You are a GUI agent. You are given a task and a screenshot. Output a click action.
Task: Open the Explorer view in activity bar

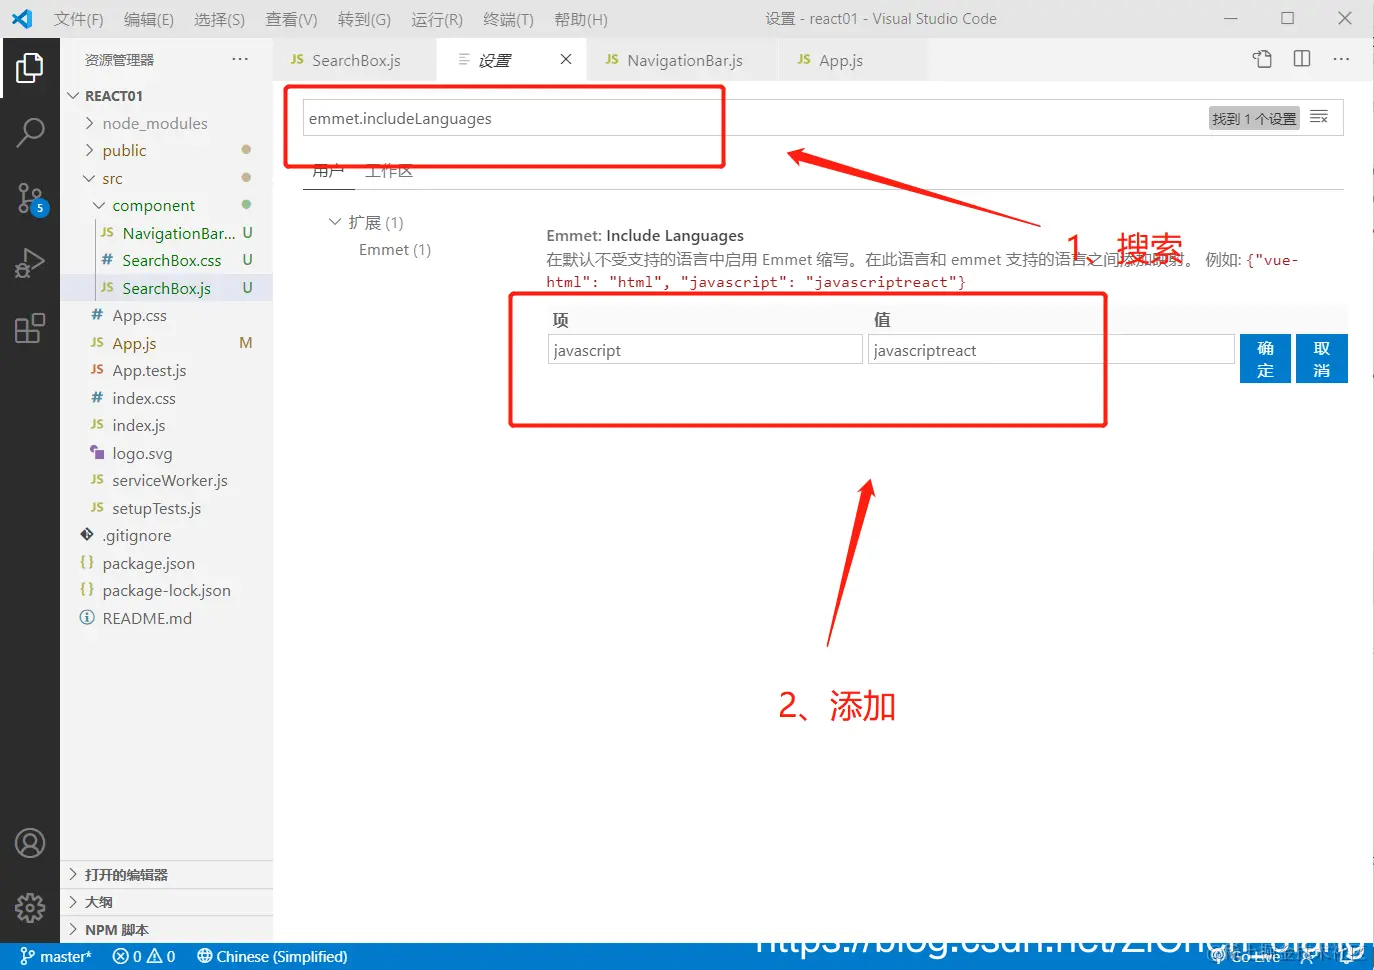tap(30, 68)
